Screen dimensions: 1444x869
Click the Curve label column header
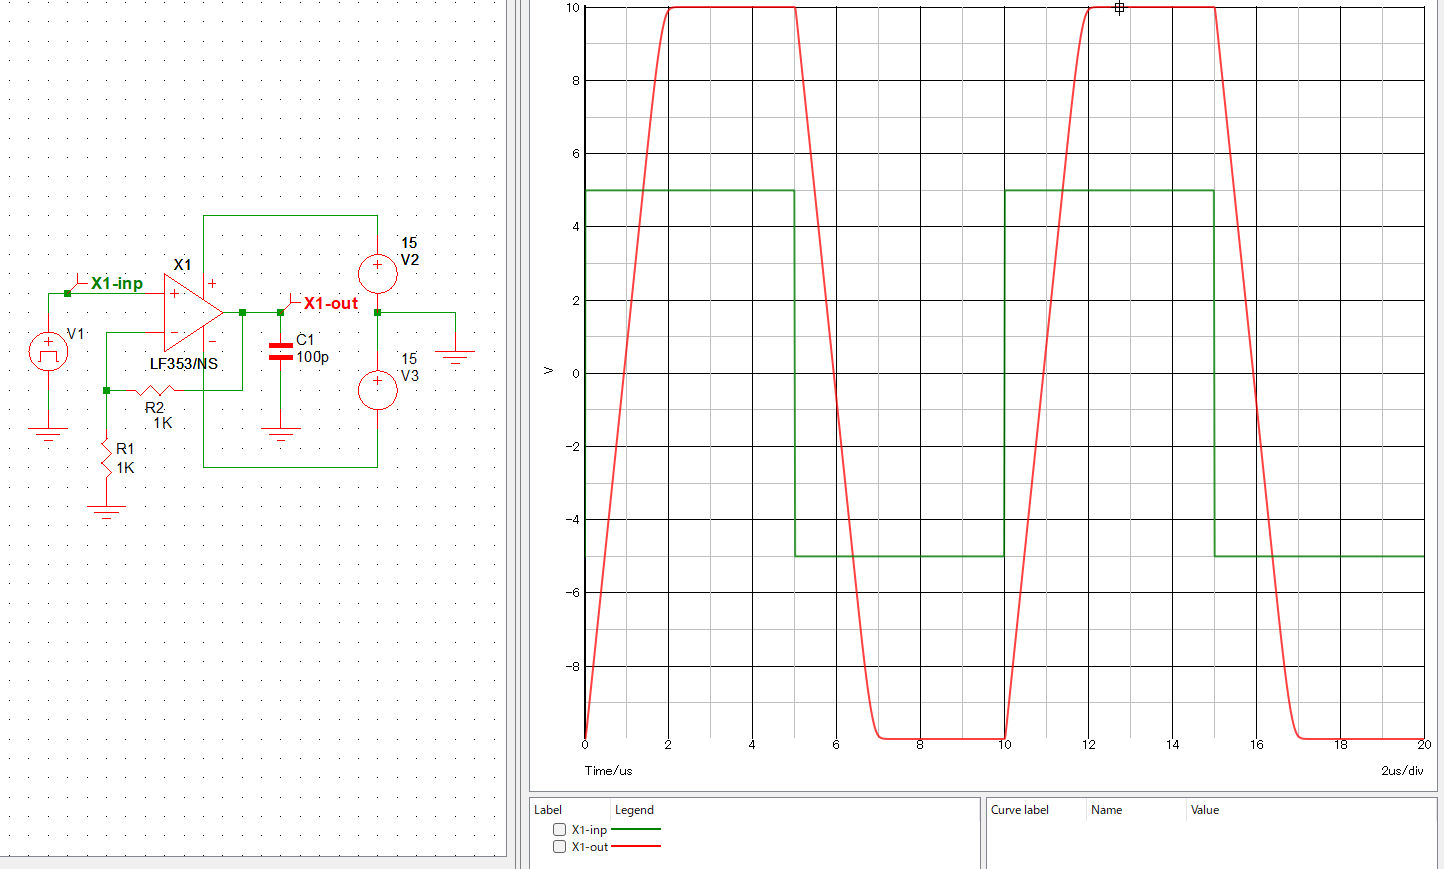tap(1019, 810)
